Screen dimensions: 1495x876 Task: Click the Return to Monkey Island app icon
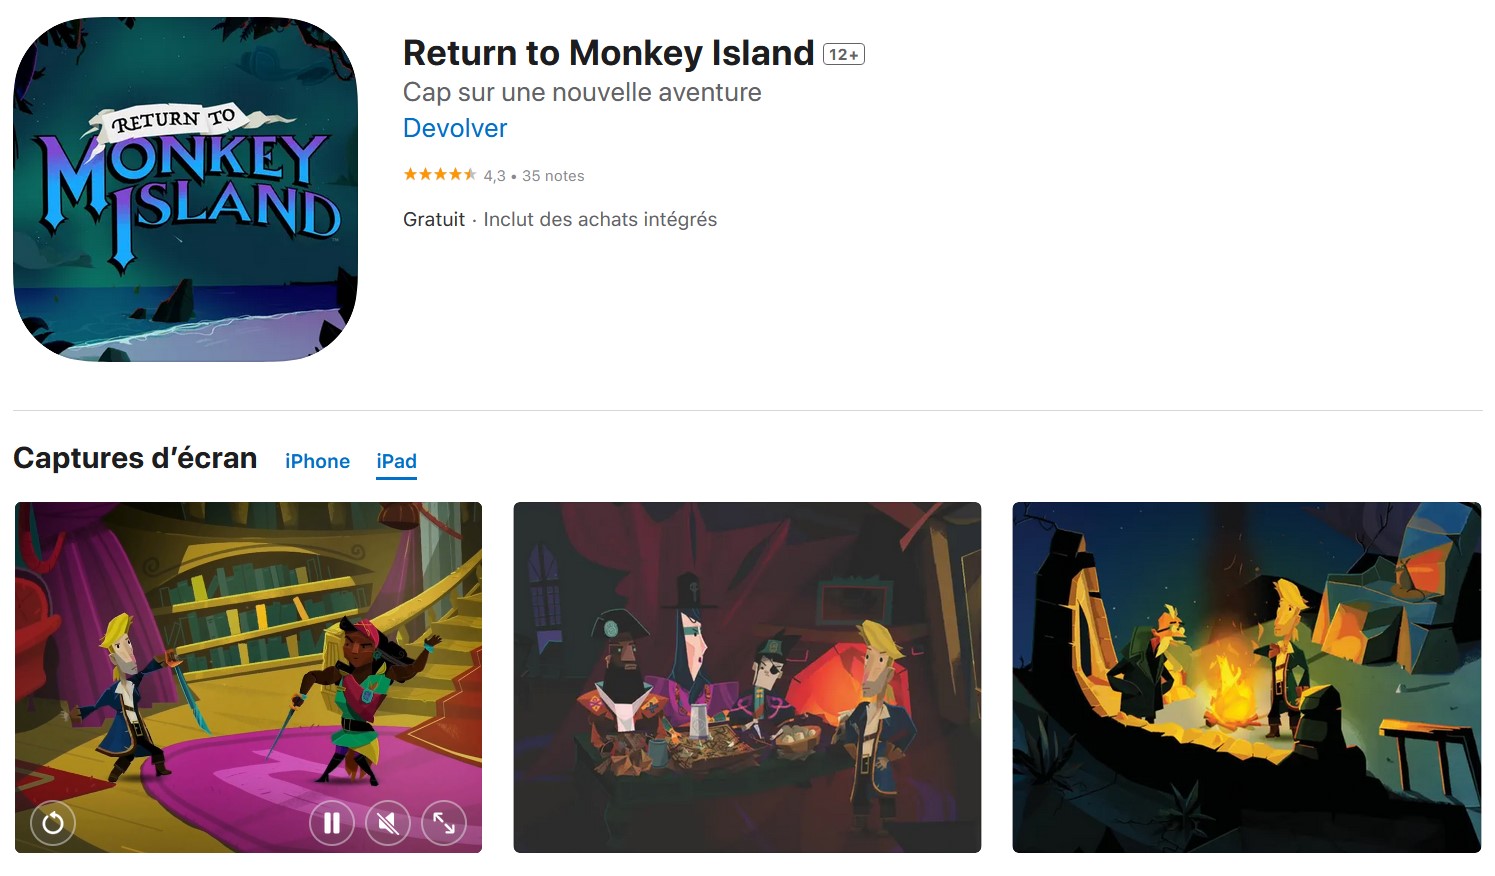[x=185, y=189]
